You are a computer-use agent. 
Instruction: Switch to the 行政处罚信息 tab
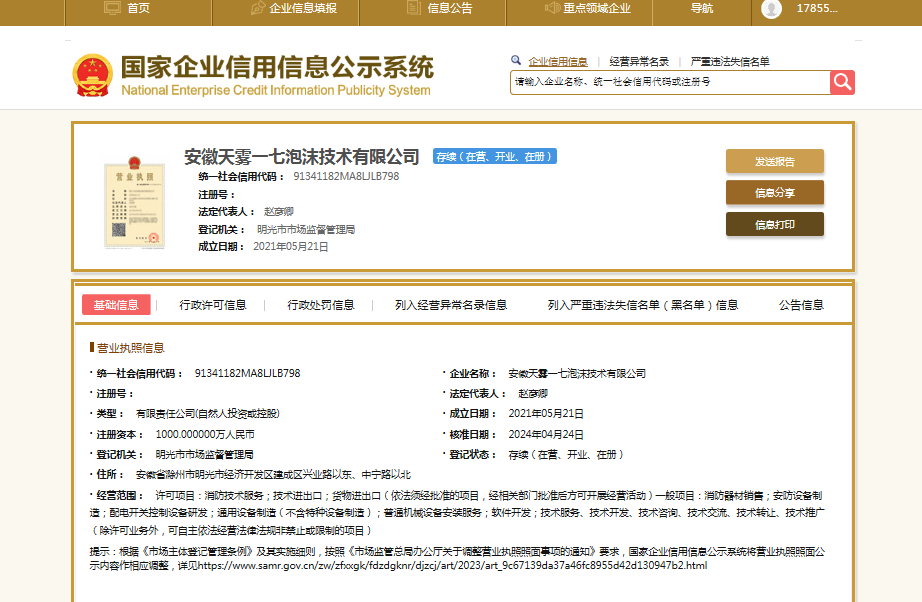(320, 305)
